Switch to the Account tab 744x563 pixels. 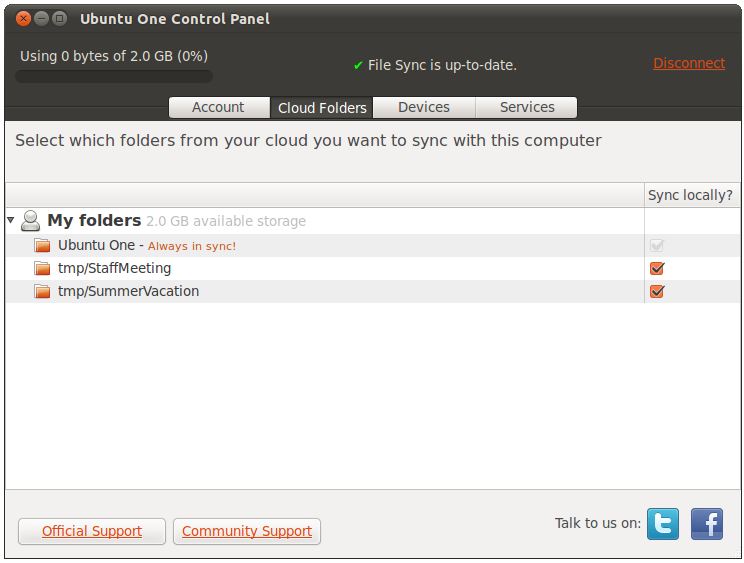[x=219, y=107]
